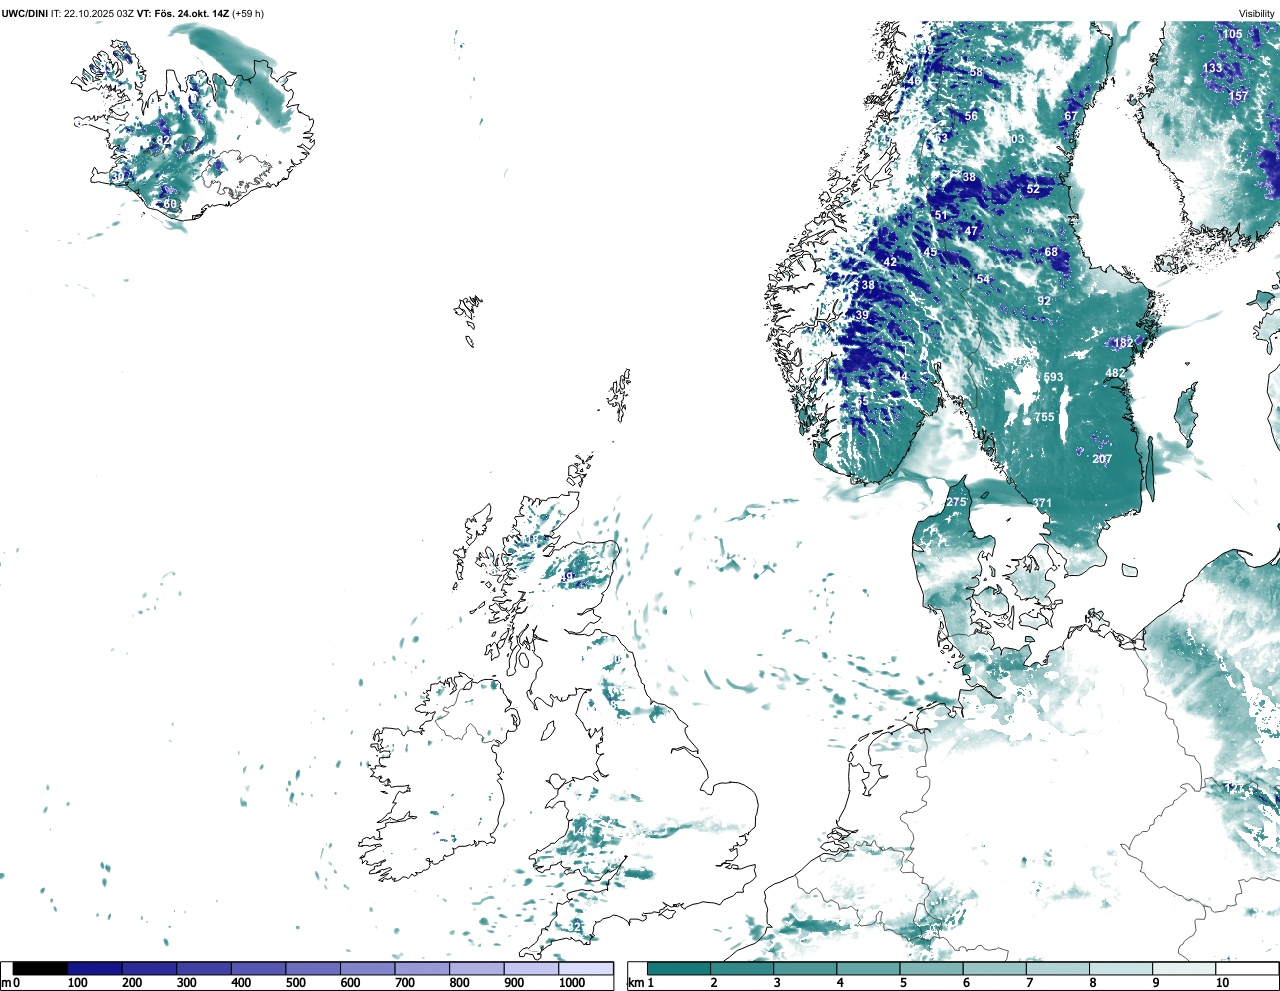This screenshot has width=1280, height=991.
Task: Click the "(+59 h)" forecast offset text
Action: tap(248, 13)
